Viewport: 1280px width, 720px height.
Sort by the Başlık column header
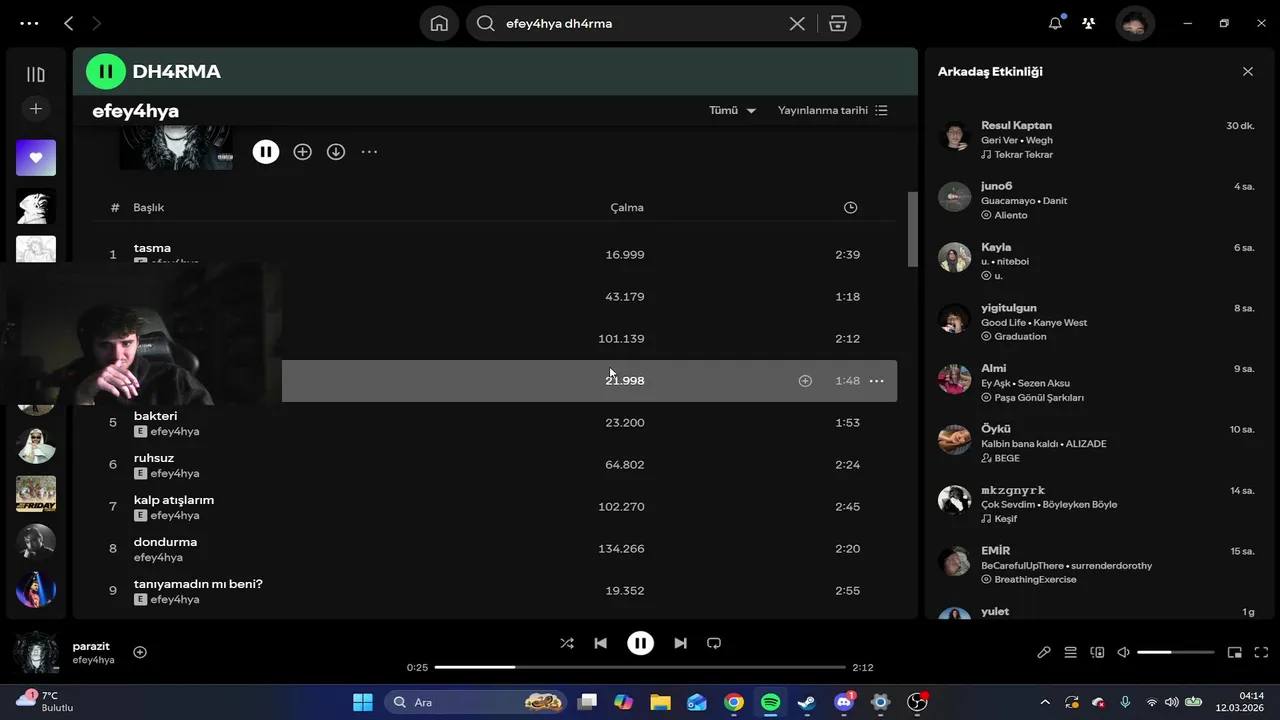[x=149, y=208]
